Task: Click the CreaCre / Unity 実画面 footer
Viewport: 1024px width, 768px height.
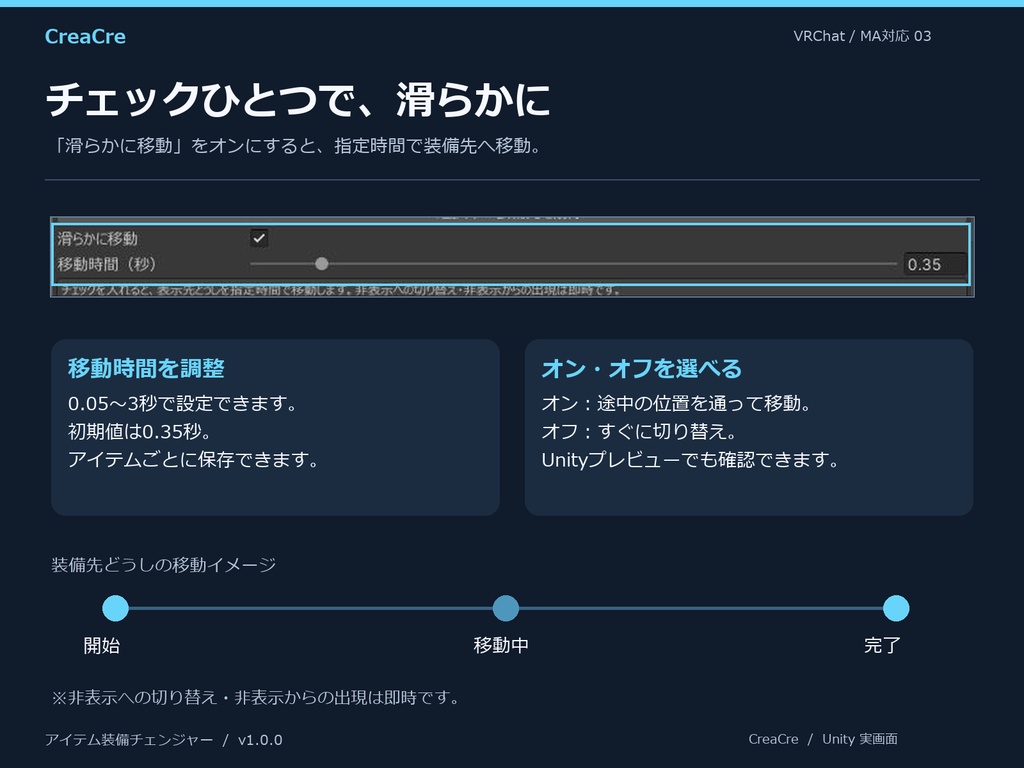Action: pyautogui.click(x=823, y=739)
